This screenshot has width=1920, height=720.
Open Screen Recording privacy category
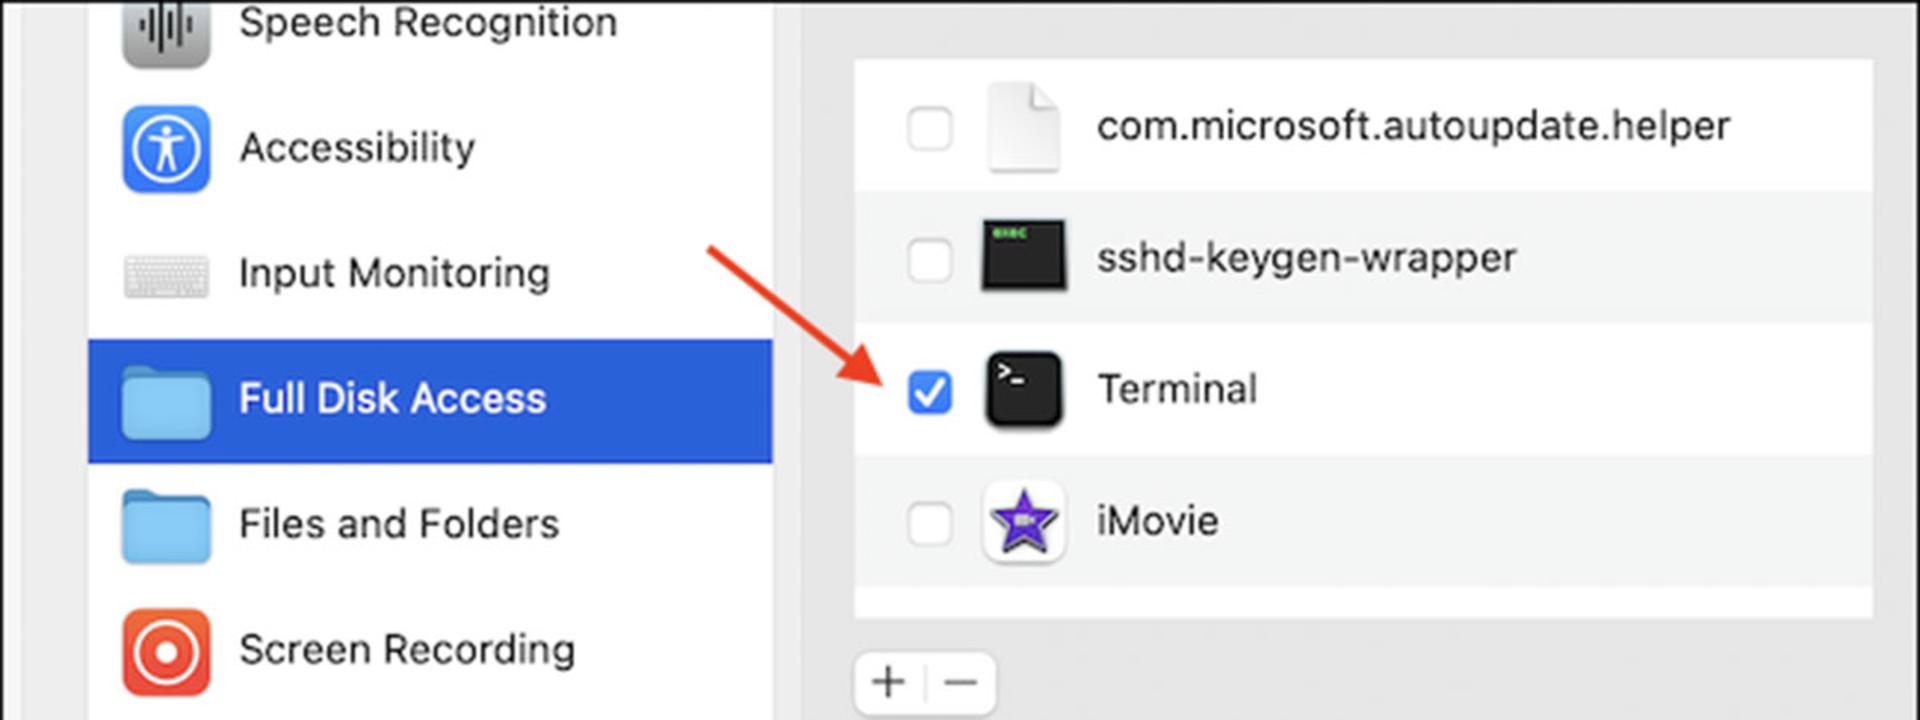click(x=430, y=651)
